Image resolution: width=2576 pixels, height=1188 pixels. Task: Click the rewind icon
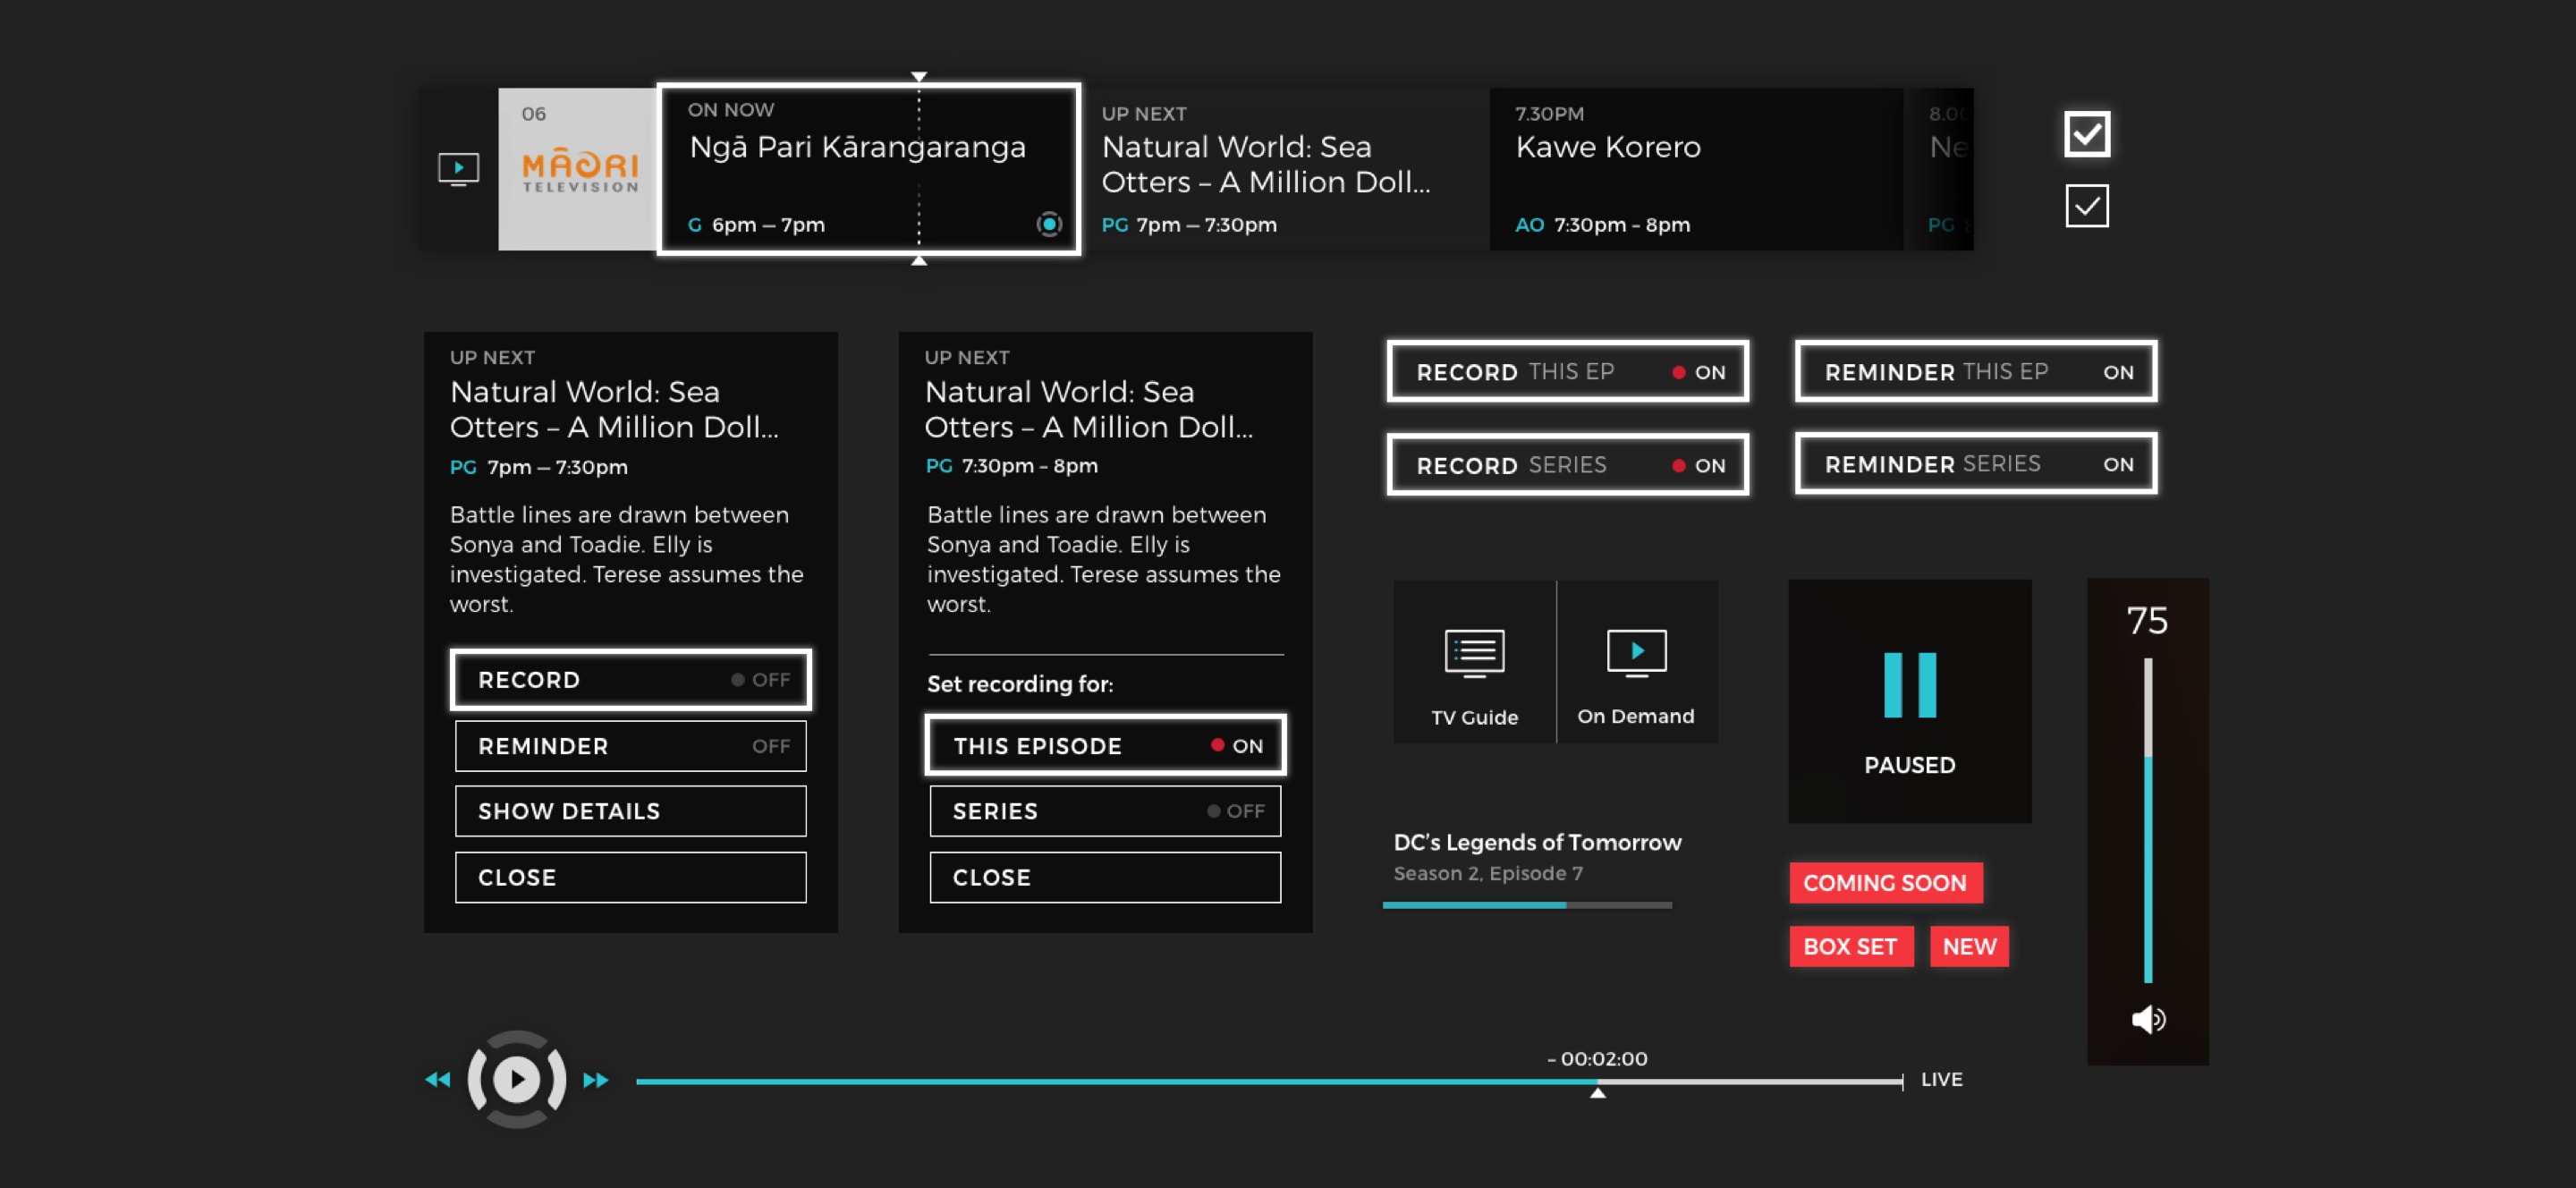tap(438, 1080)
